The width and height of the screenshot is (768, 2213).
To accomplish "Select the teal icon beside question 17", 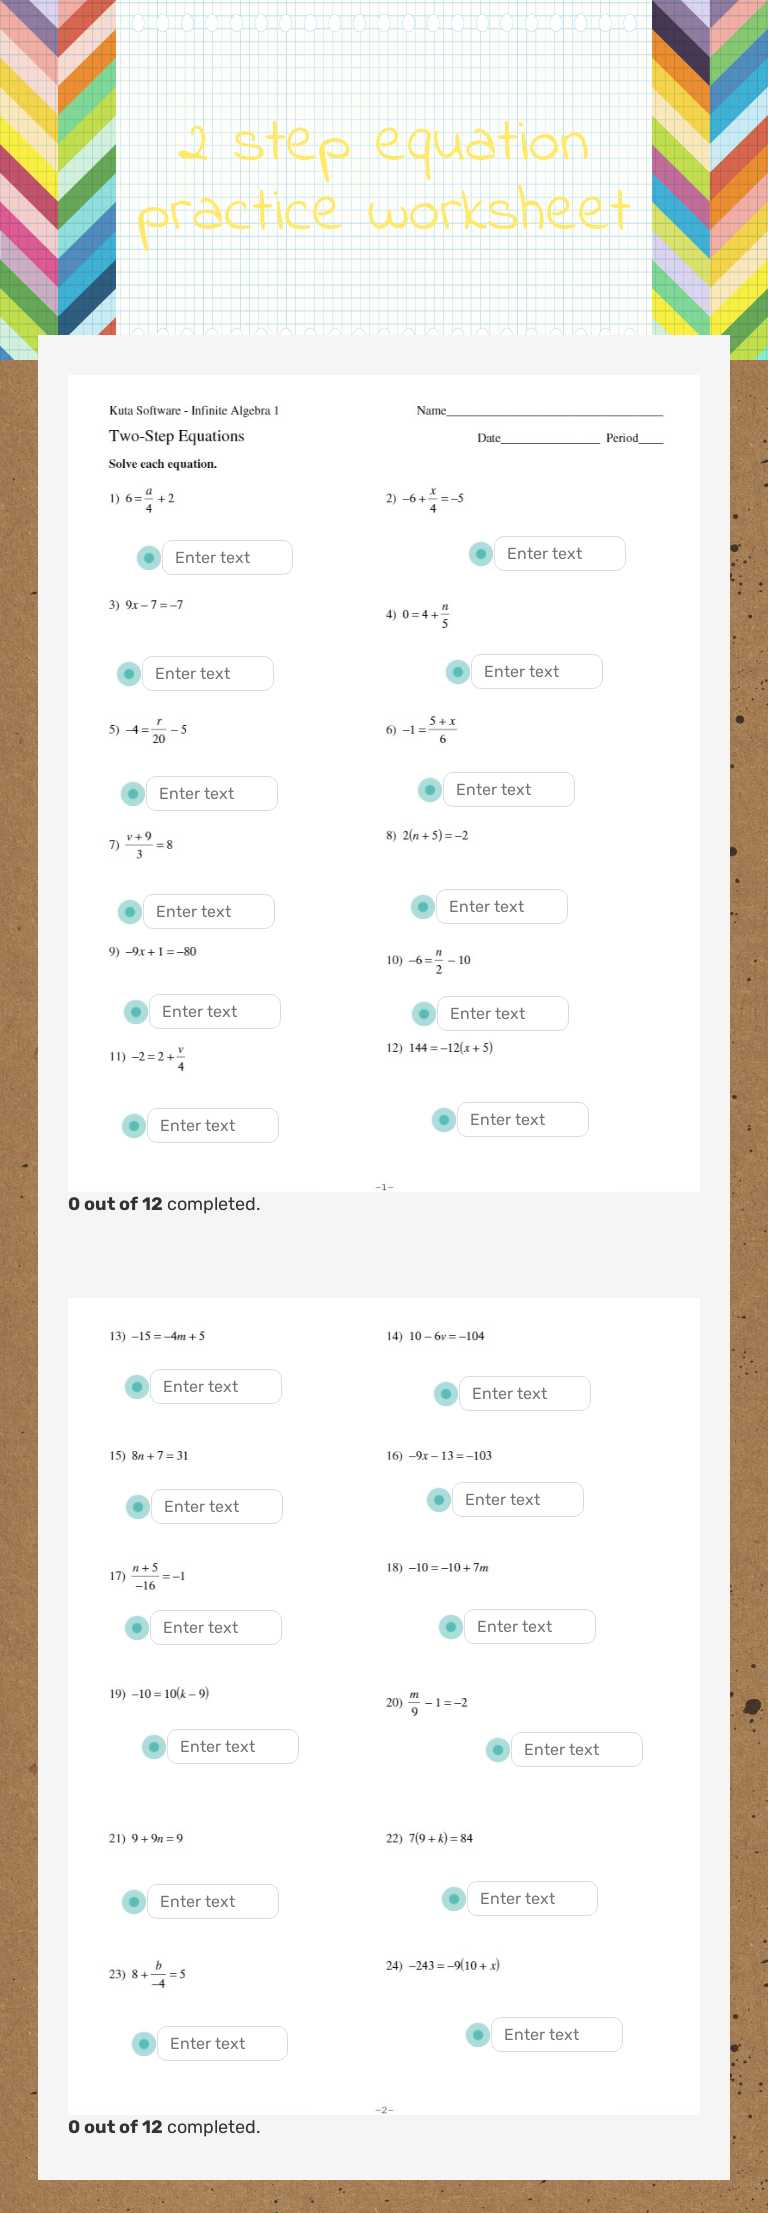I will [x=135, y=1627].
